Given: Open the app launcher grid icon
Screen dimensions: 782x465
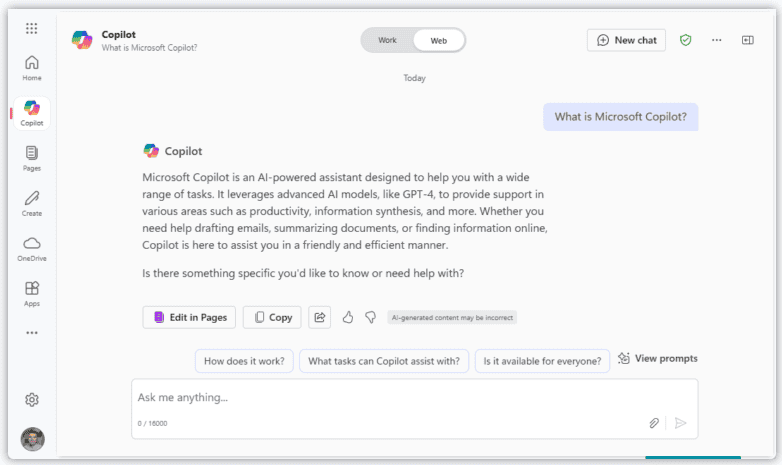Looking at the screenshot, I should point(32,29).
